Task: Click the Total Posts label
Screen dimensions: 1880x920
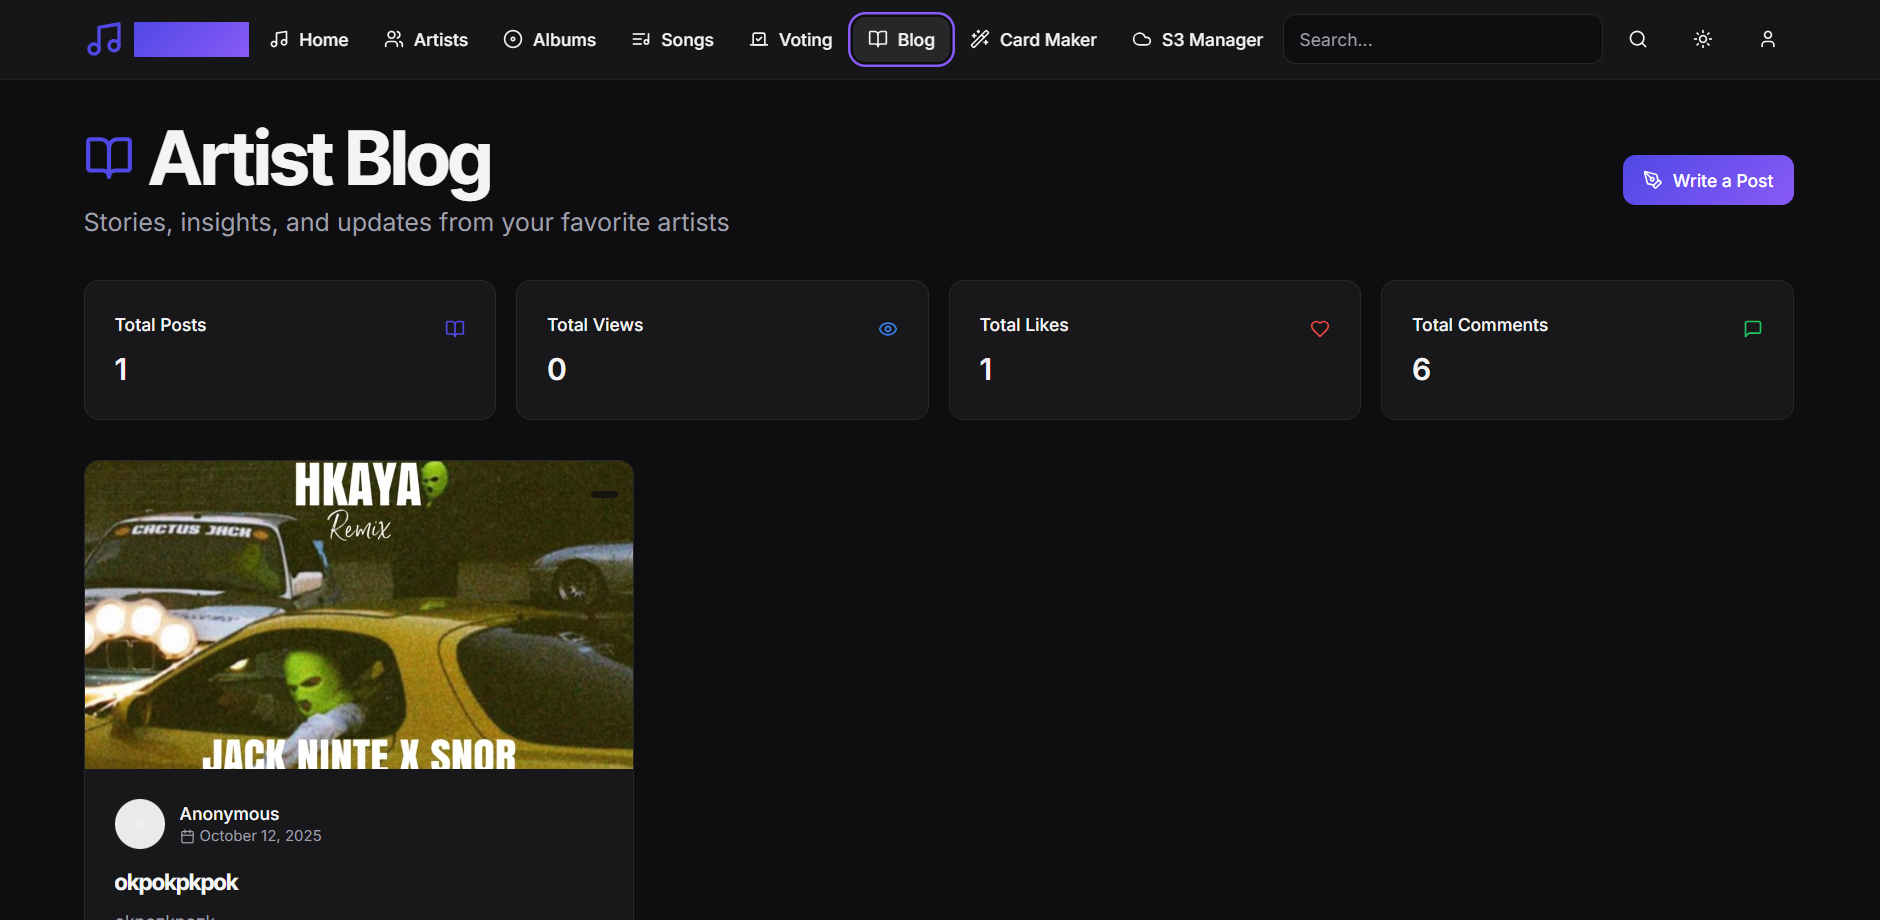Action: pyautogui.click(x=161, y=325)
